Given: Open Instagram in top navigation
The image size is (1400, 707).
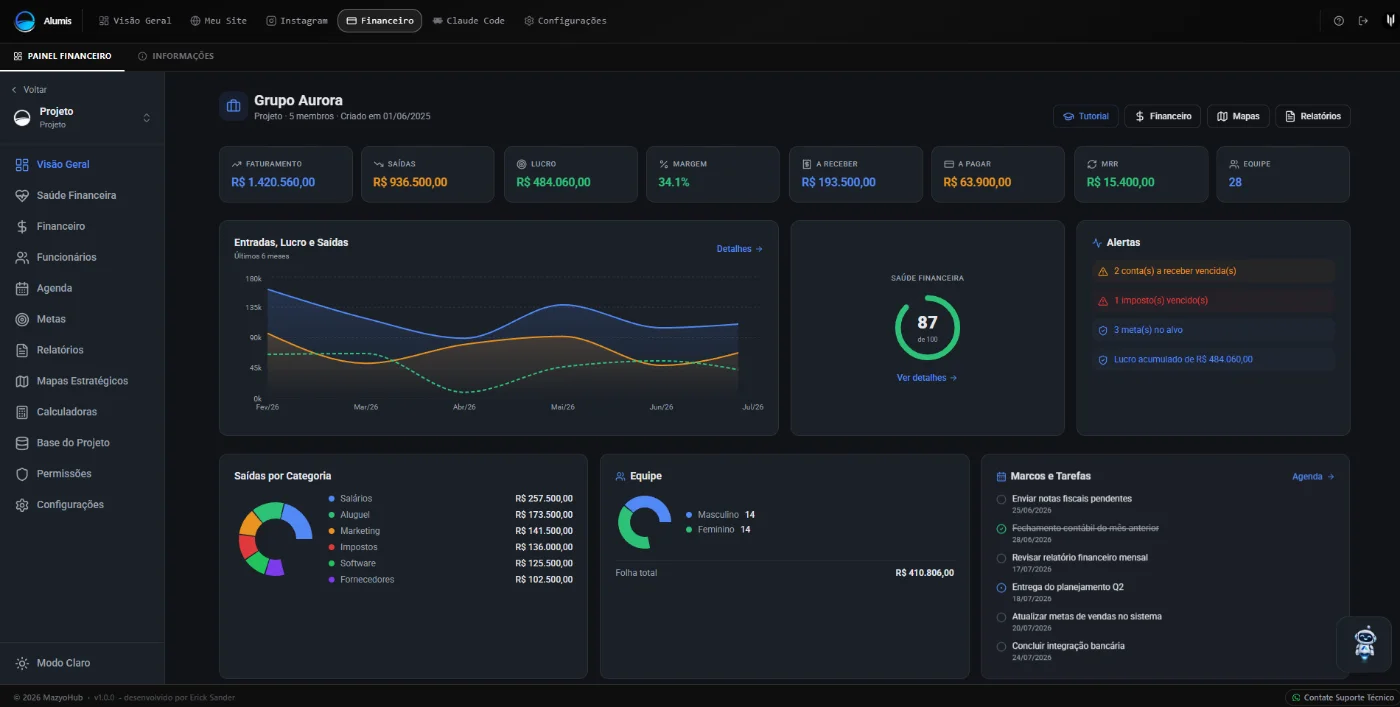Looking at the screenshot, I should point(297,20).
